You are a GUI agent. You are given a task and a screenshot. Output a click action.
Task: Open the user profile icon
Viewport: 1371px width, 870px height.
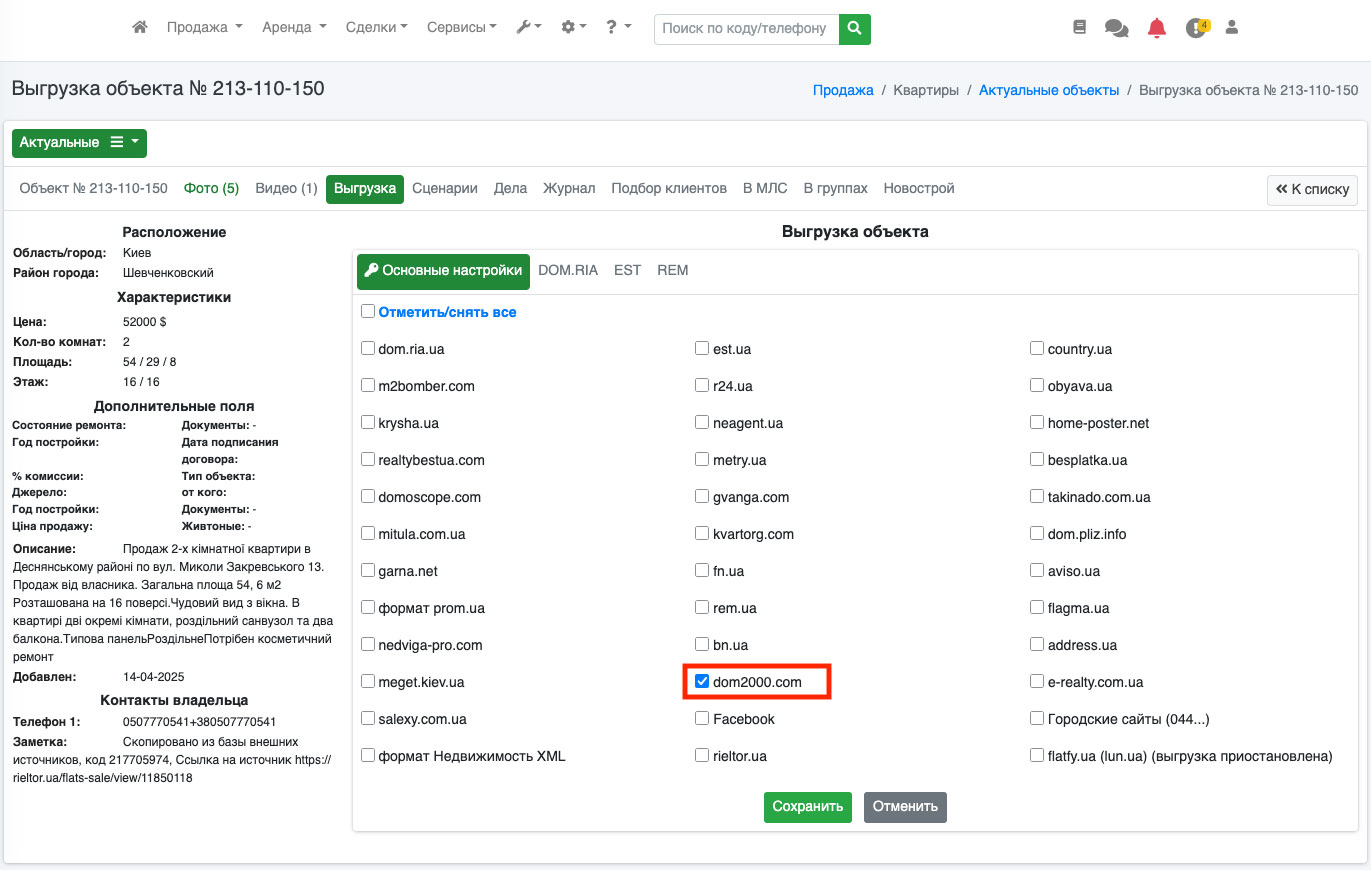point(1232,28)
